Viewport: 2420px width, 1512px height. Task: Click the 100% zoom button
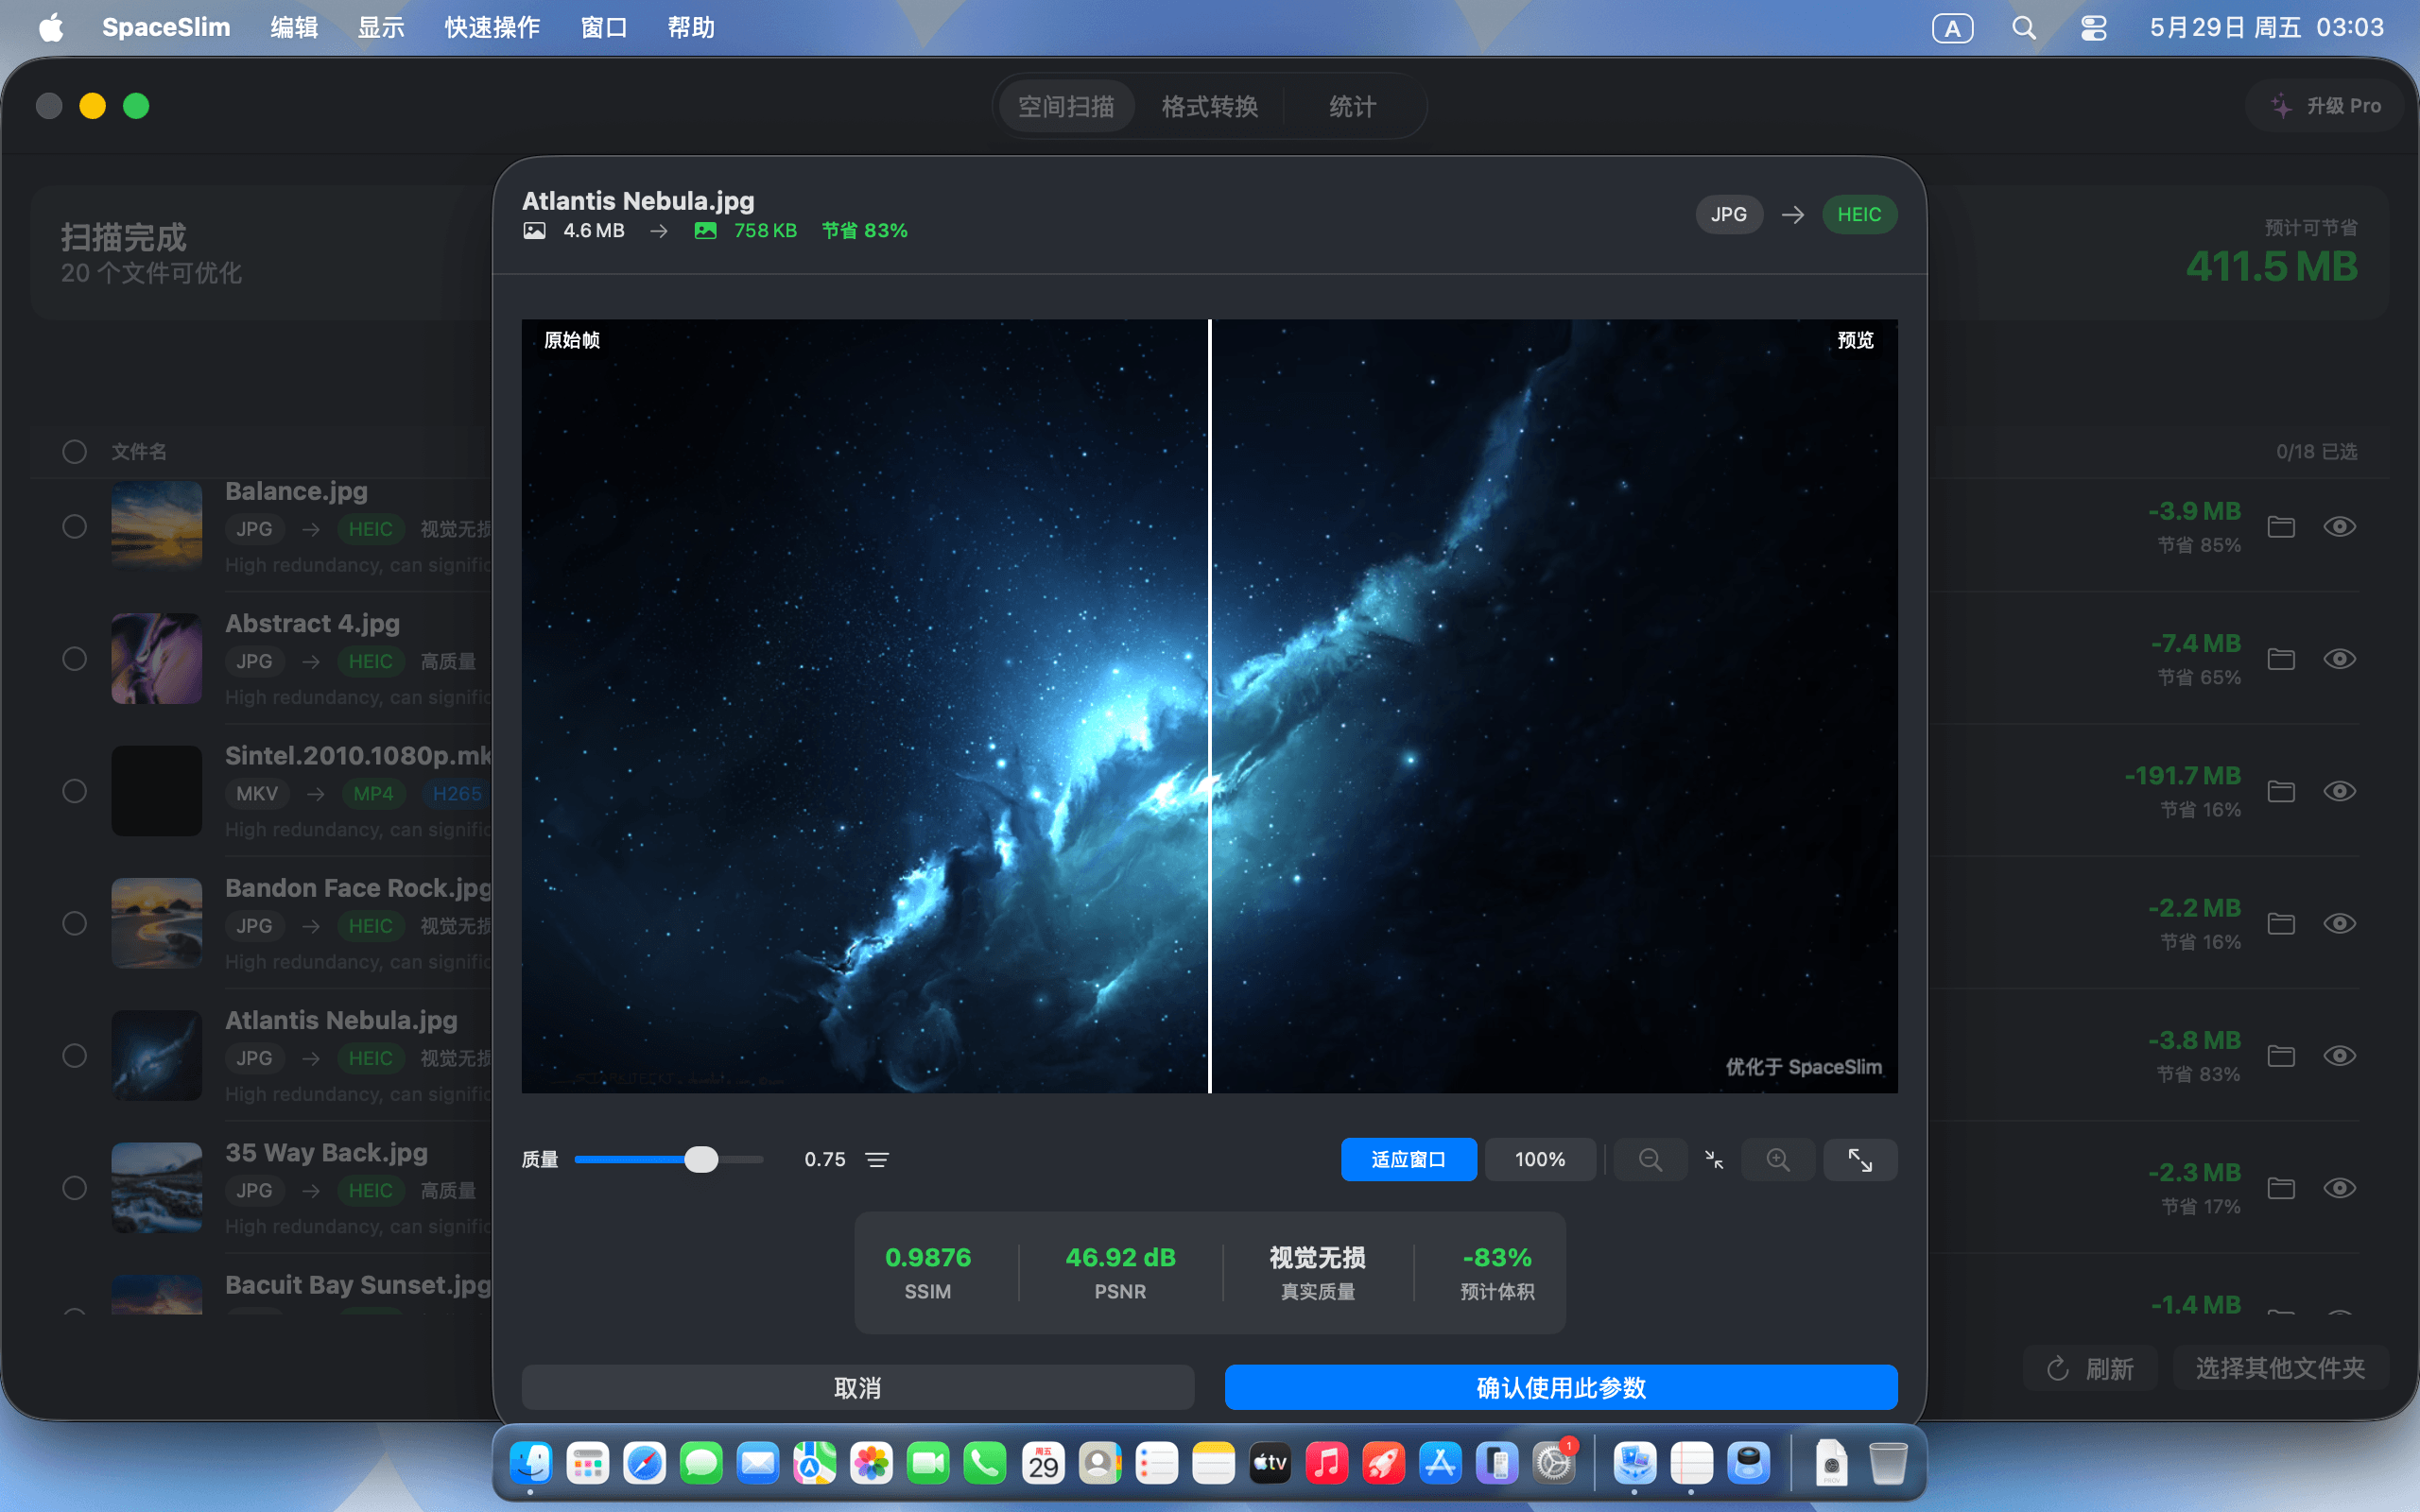[1540, 1159]
